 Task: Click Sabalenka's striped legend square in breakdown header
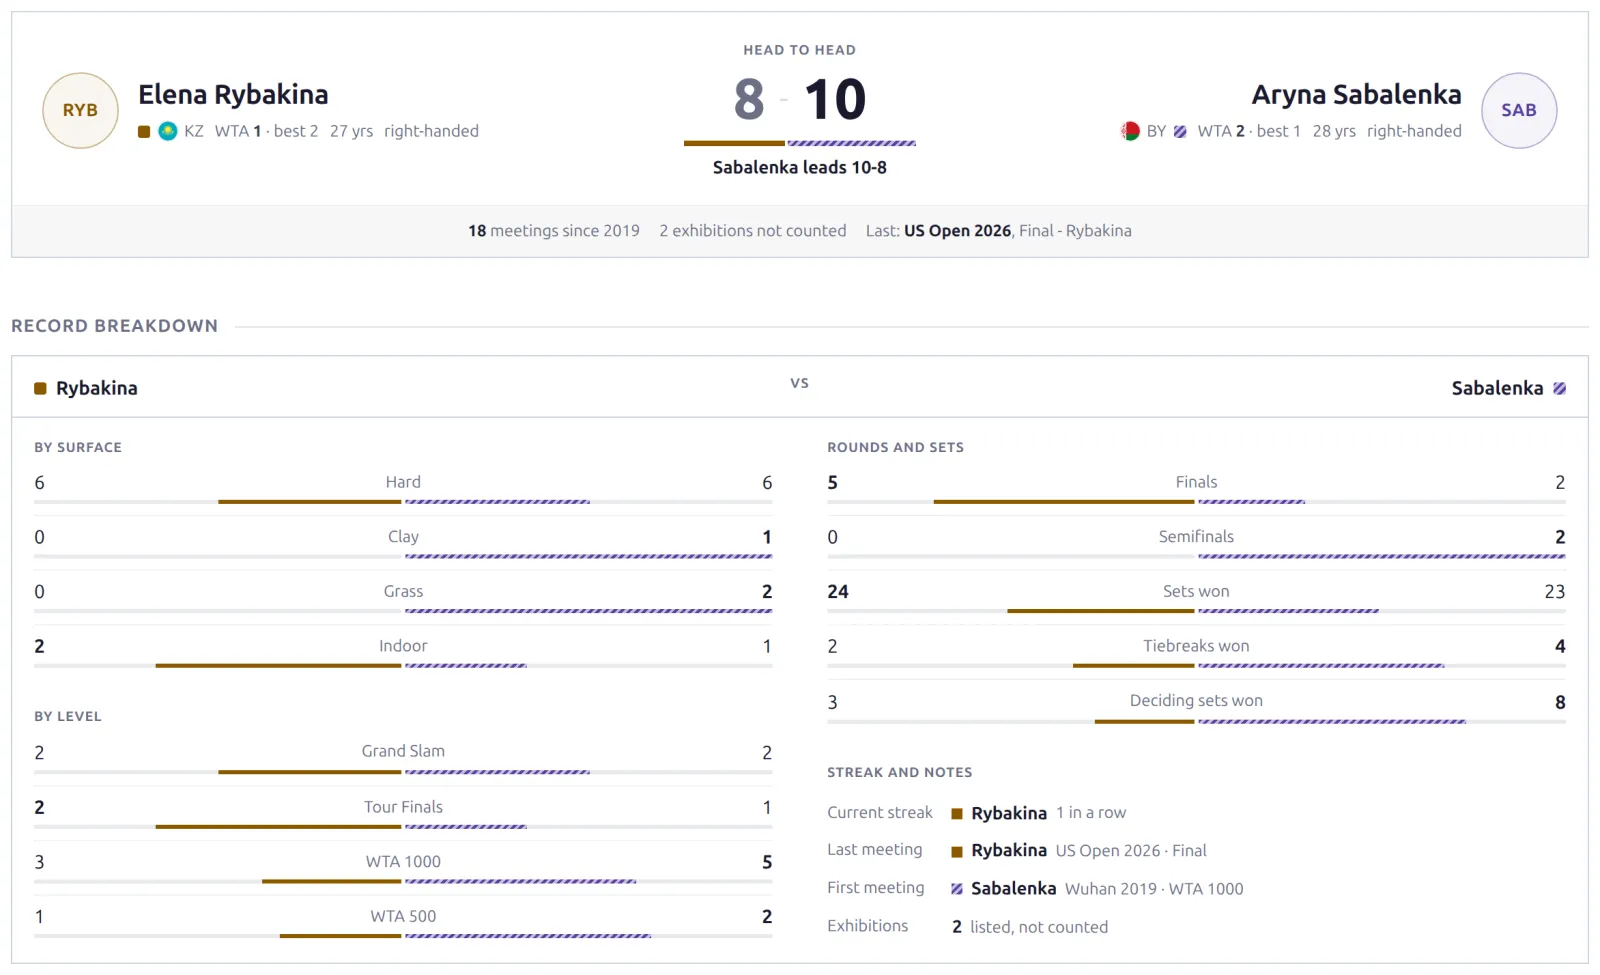[x=1560, y=389]
